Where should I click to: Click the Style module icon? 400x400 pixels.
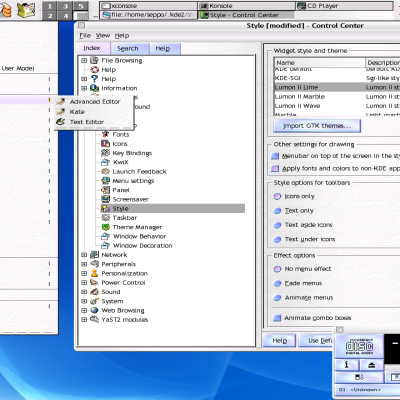tap(106, 208)
